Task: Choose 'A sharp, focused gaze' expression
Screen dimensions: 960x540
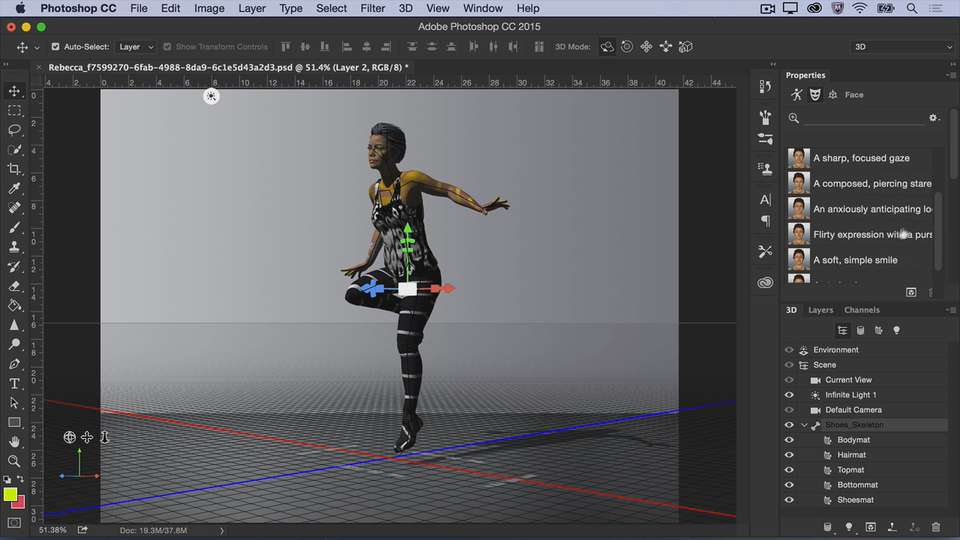Action: (x=860, y=158)
